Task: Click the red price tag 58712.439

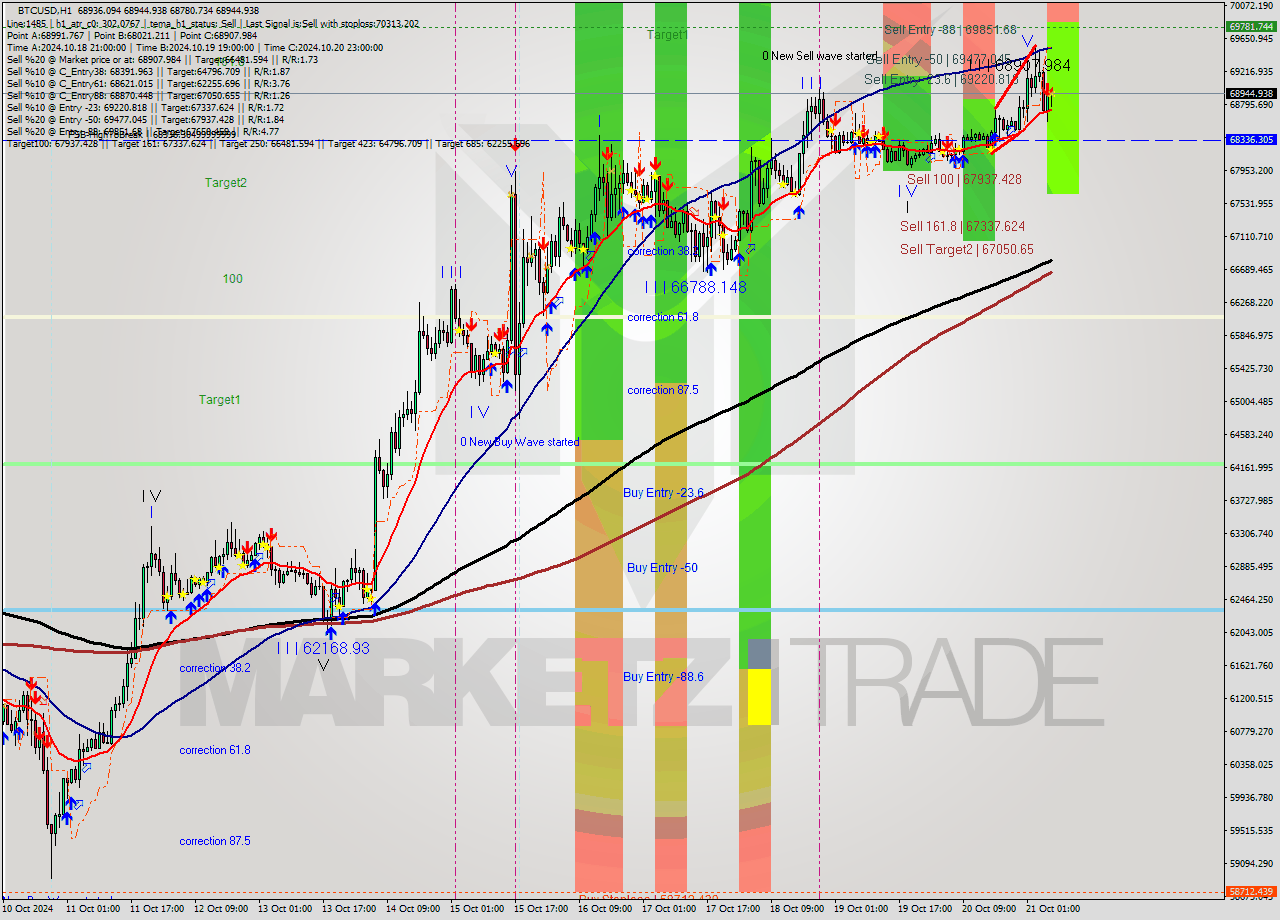Action: 1250,891
